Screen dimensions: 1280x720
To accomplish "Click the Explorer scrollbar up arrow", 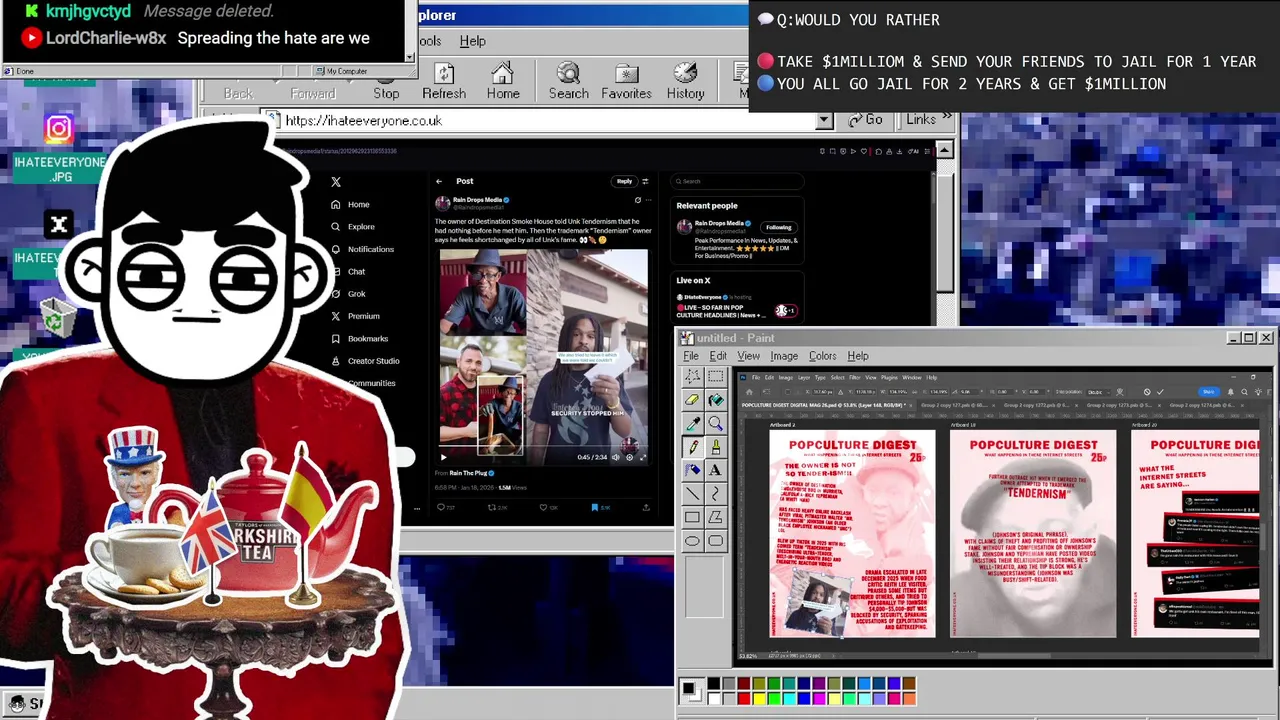I will pyautogui.click(x=945, y=151).
